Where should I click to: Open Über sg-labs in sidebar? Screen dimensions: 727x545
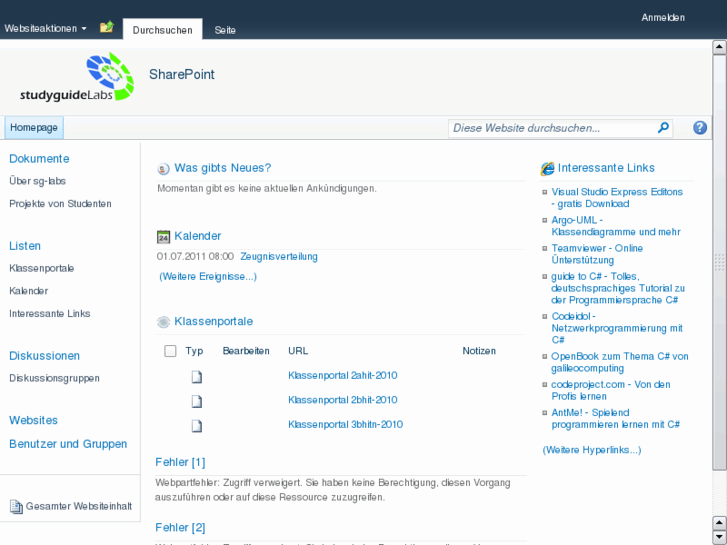(38, 181)
